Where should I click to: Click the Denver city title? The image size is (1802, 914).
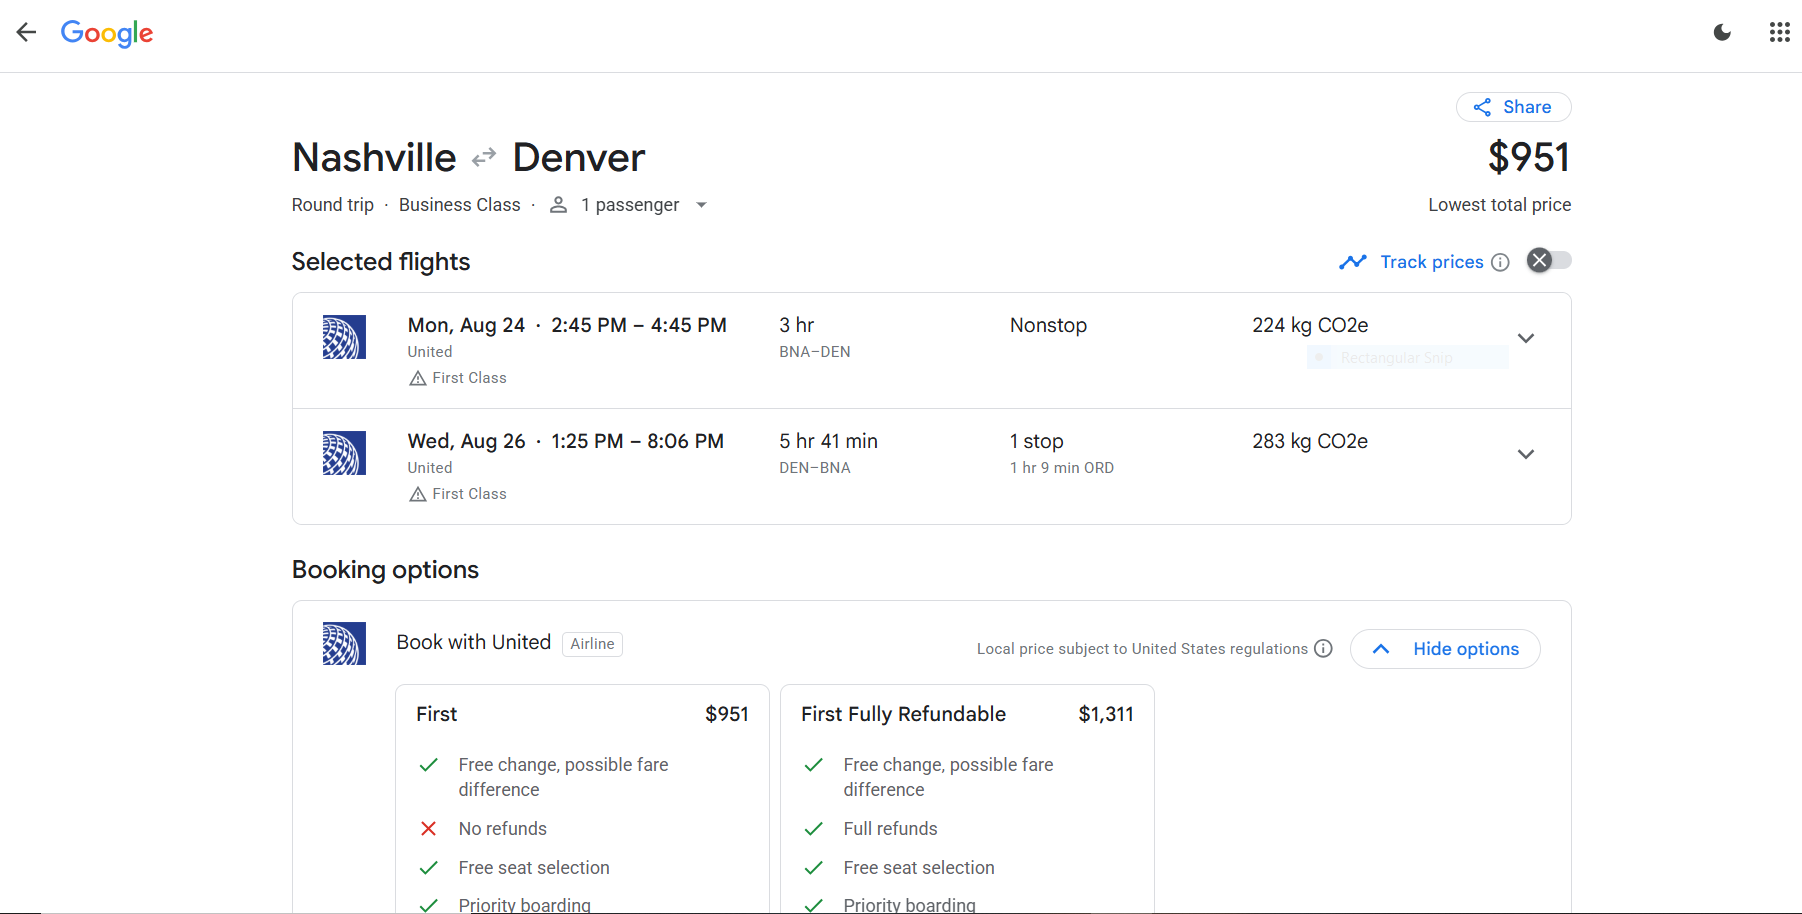[x=579, y=158]
